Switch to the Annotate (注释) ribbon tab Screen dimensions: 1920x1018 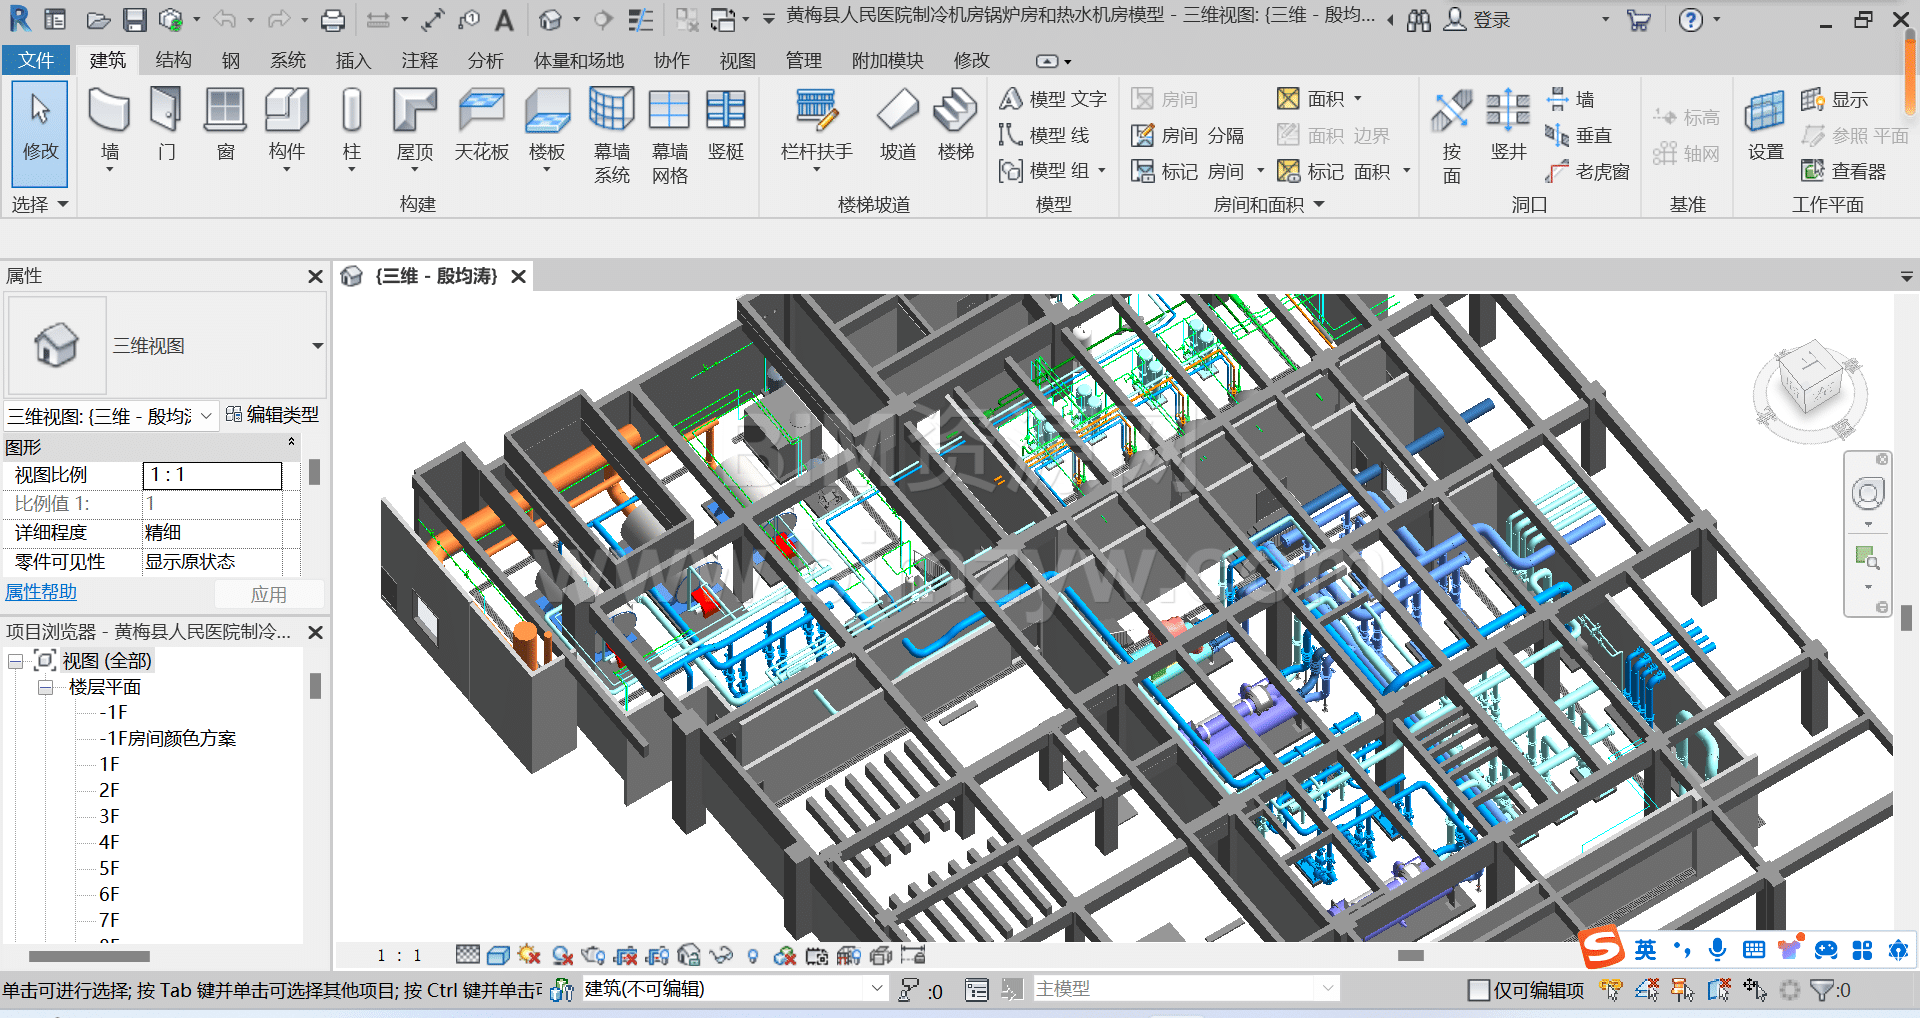pyautogui.click(x=420, y=61)
